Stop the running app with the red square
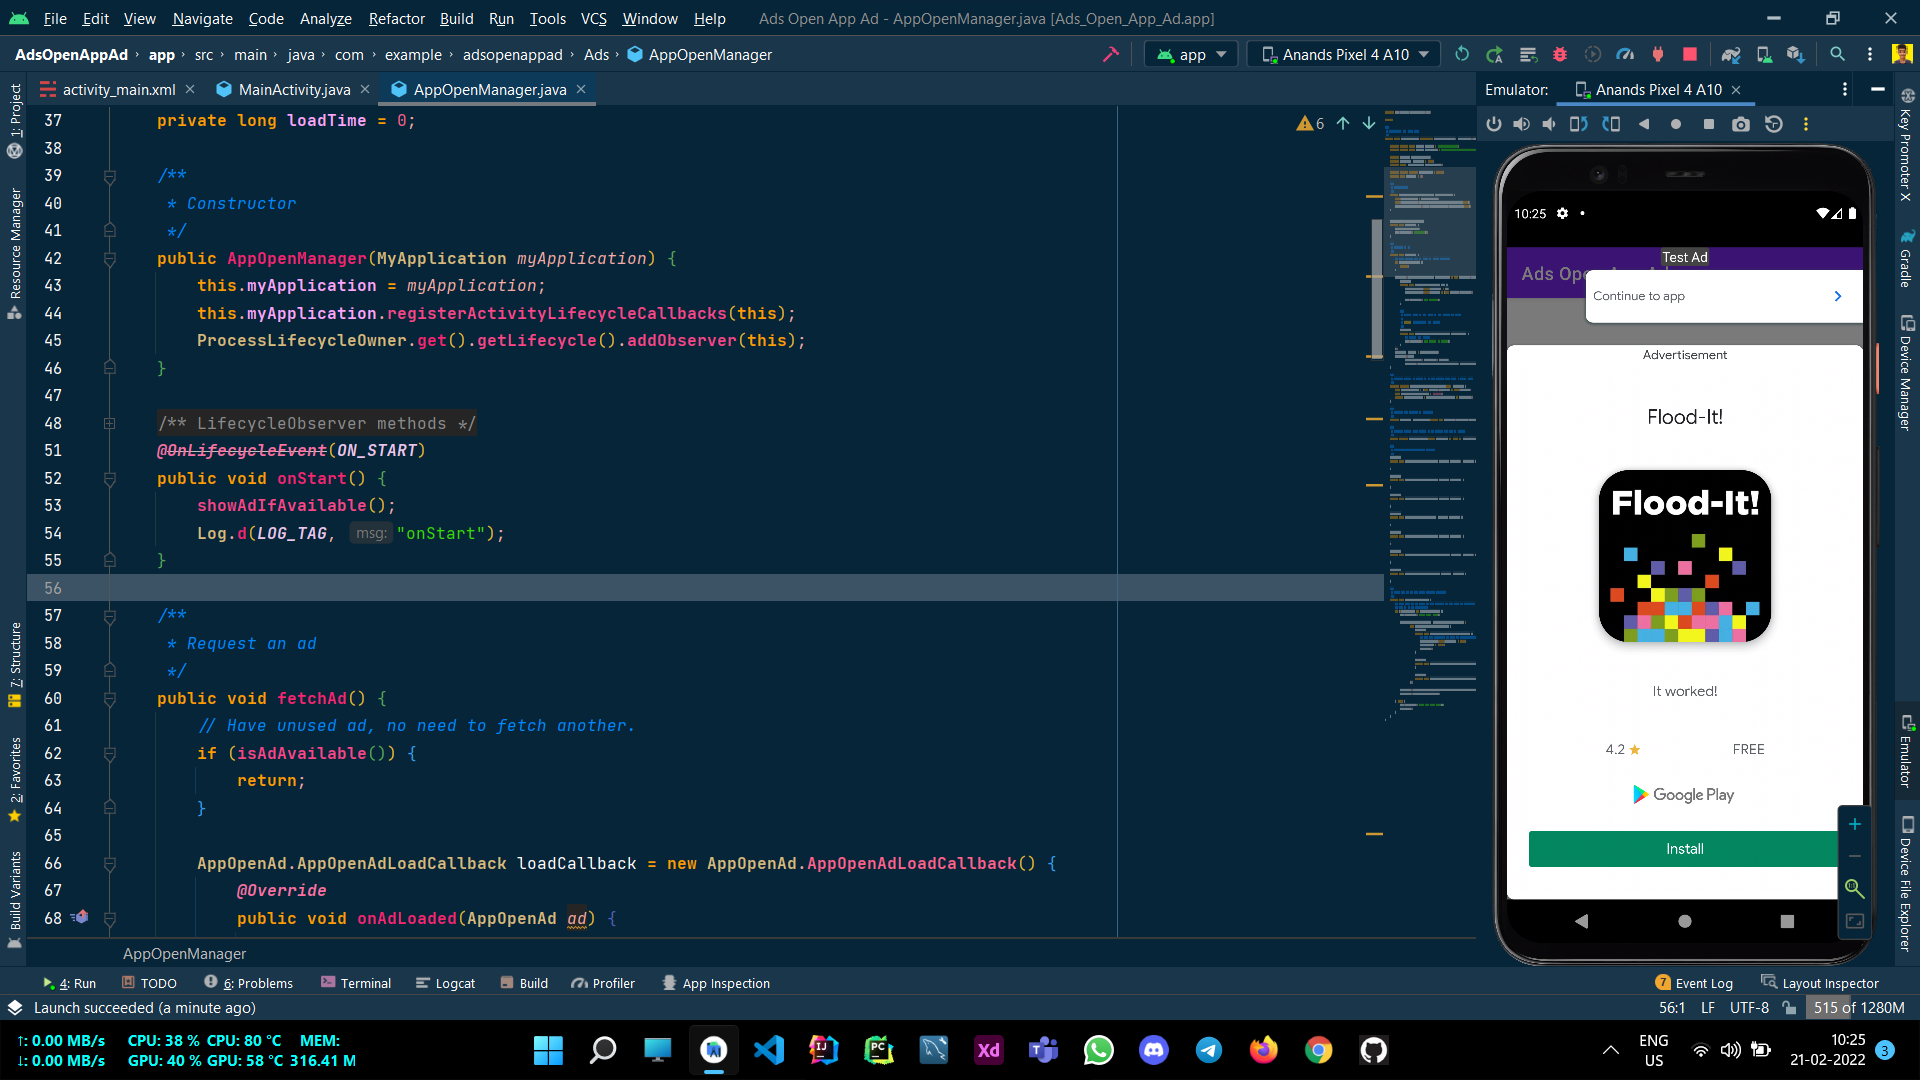Viewport: 1920px width, 1080px height. [1690, 54]
